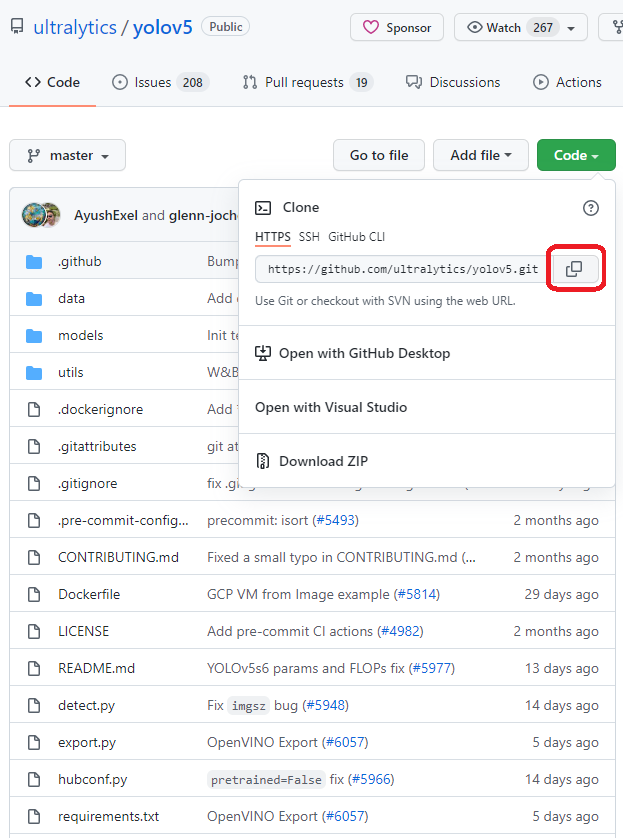Click the repository icon beside ultralytics
623x838 pixels.
17,26
